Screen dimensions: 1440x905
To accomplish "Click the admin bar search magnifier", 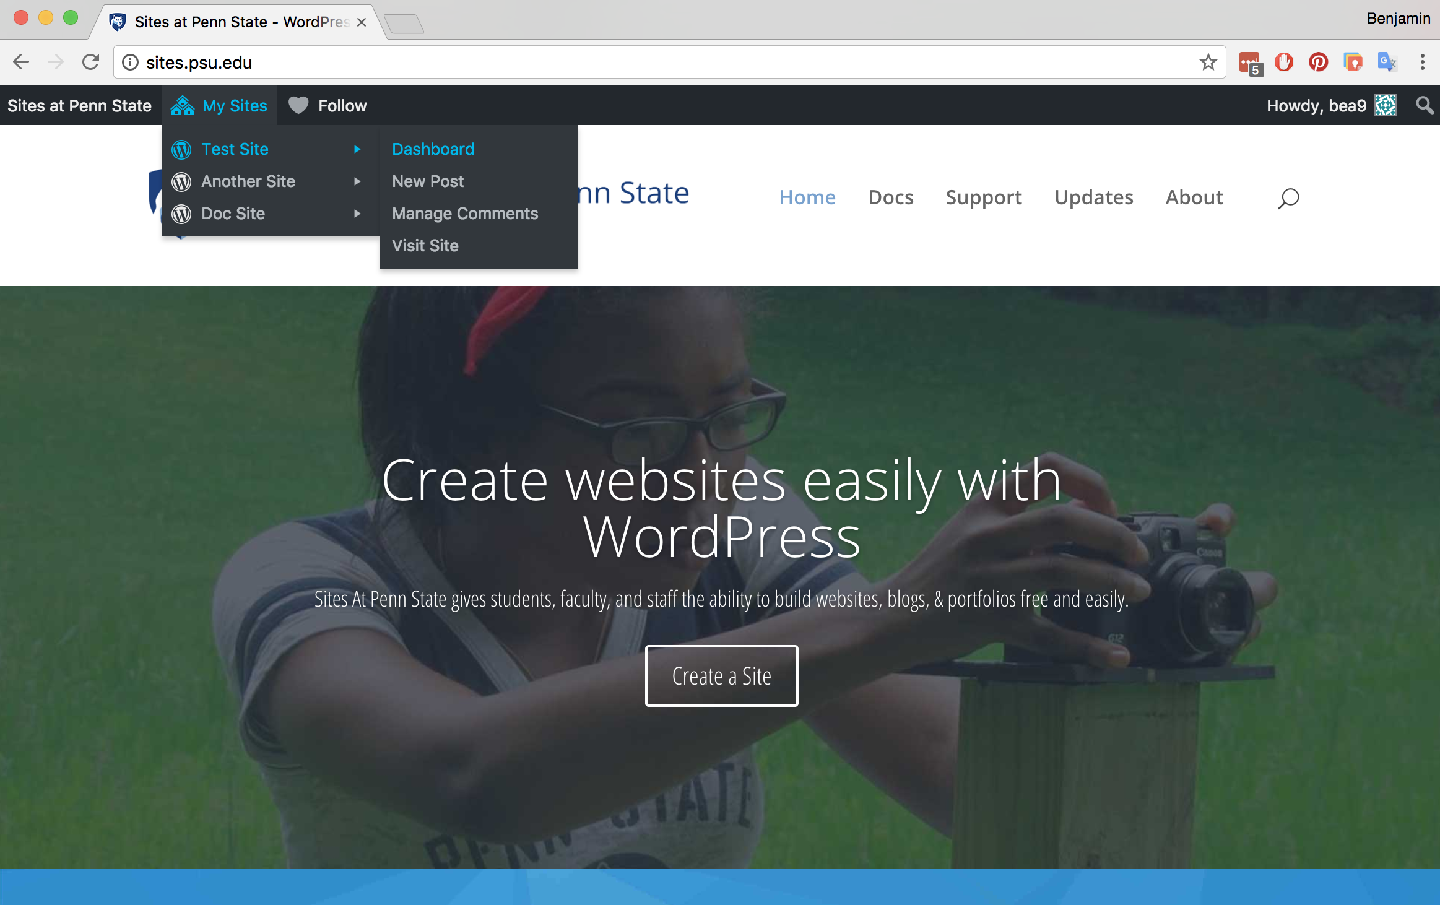I will click(1425, 105).
